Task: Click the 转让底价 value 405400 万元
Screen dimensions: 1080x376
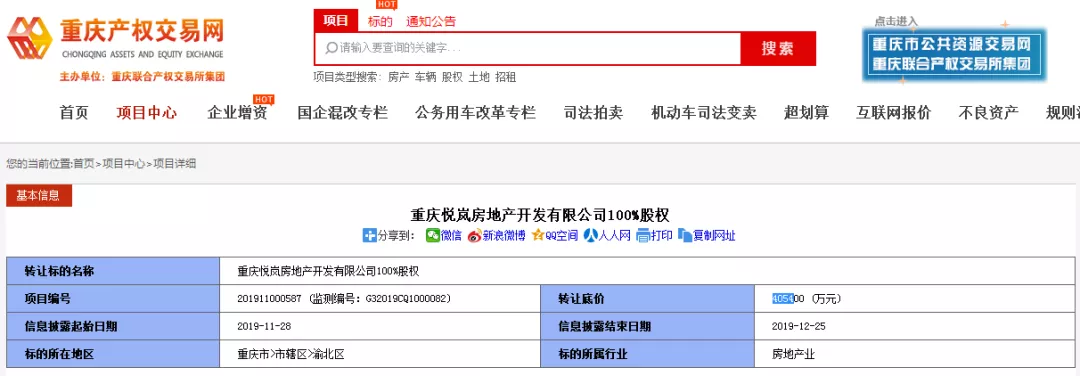Action: click(x=807, y=299)
